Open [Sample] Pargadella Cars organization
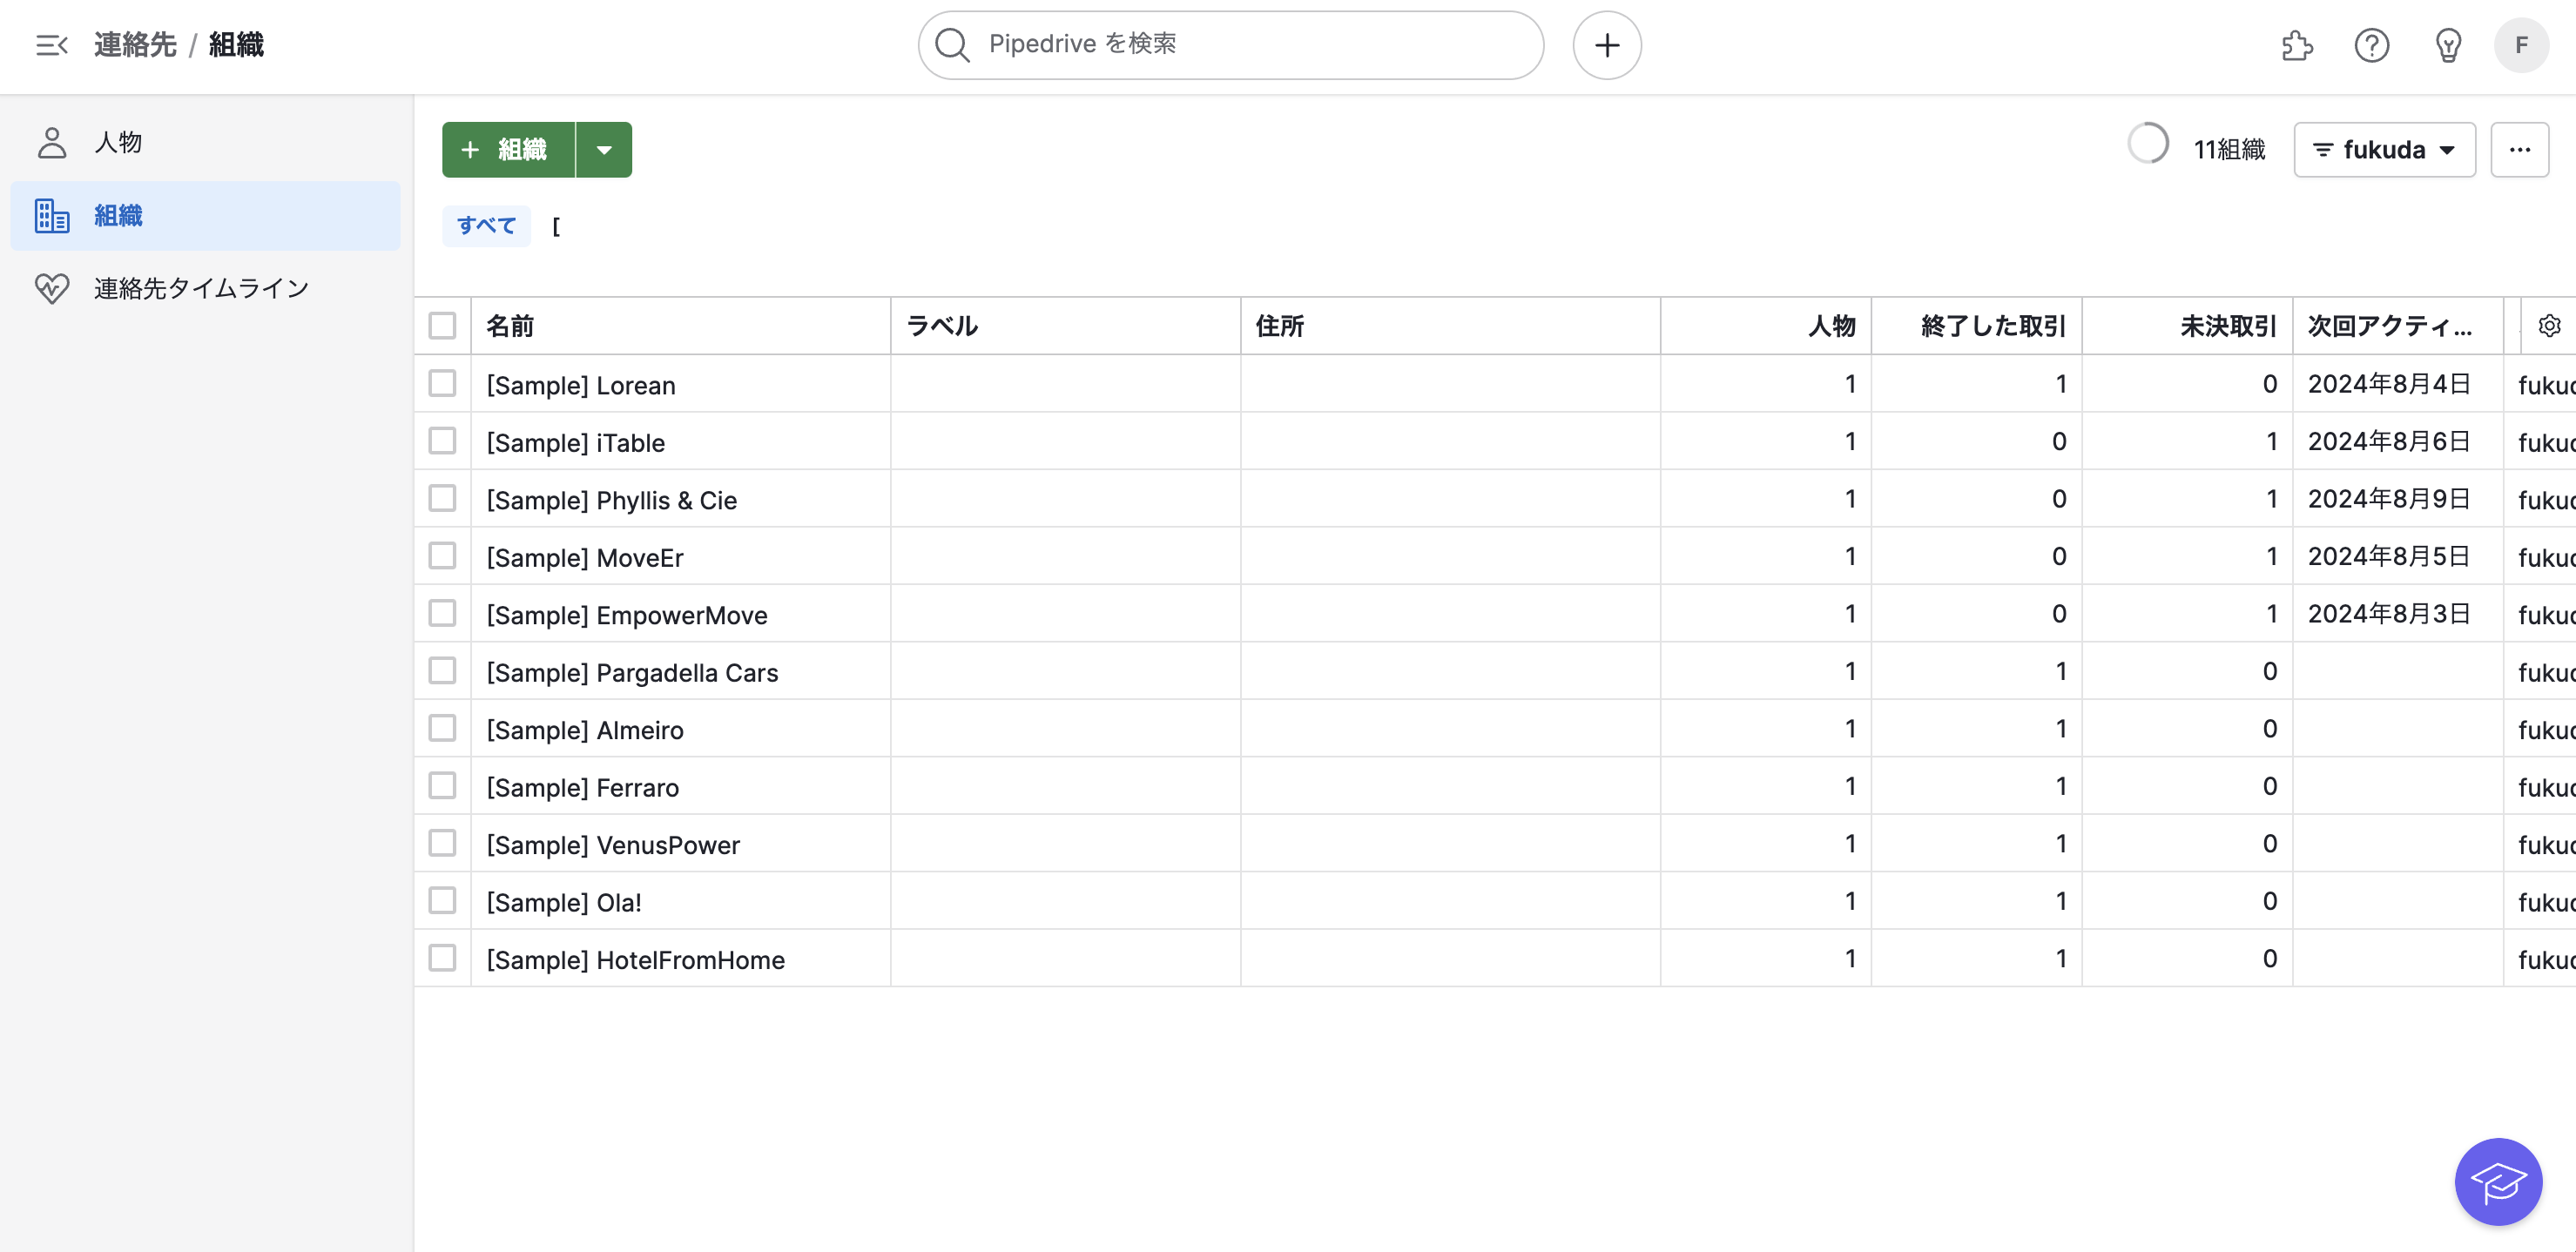The height and width of the screenshot is (1252, 2576). tap(632, 673)
